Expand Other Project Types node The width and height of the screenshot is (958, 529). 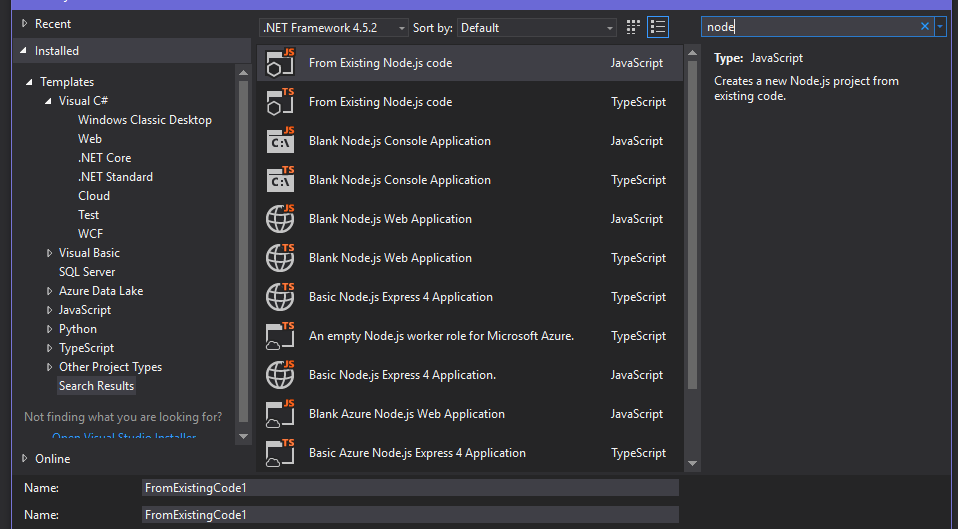tap(49, 367)
